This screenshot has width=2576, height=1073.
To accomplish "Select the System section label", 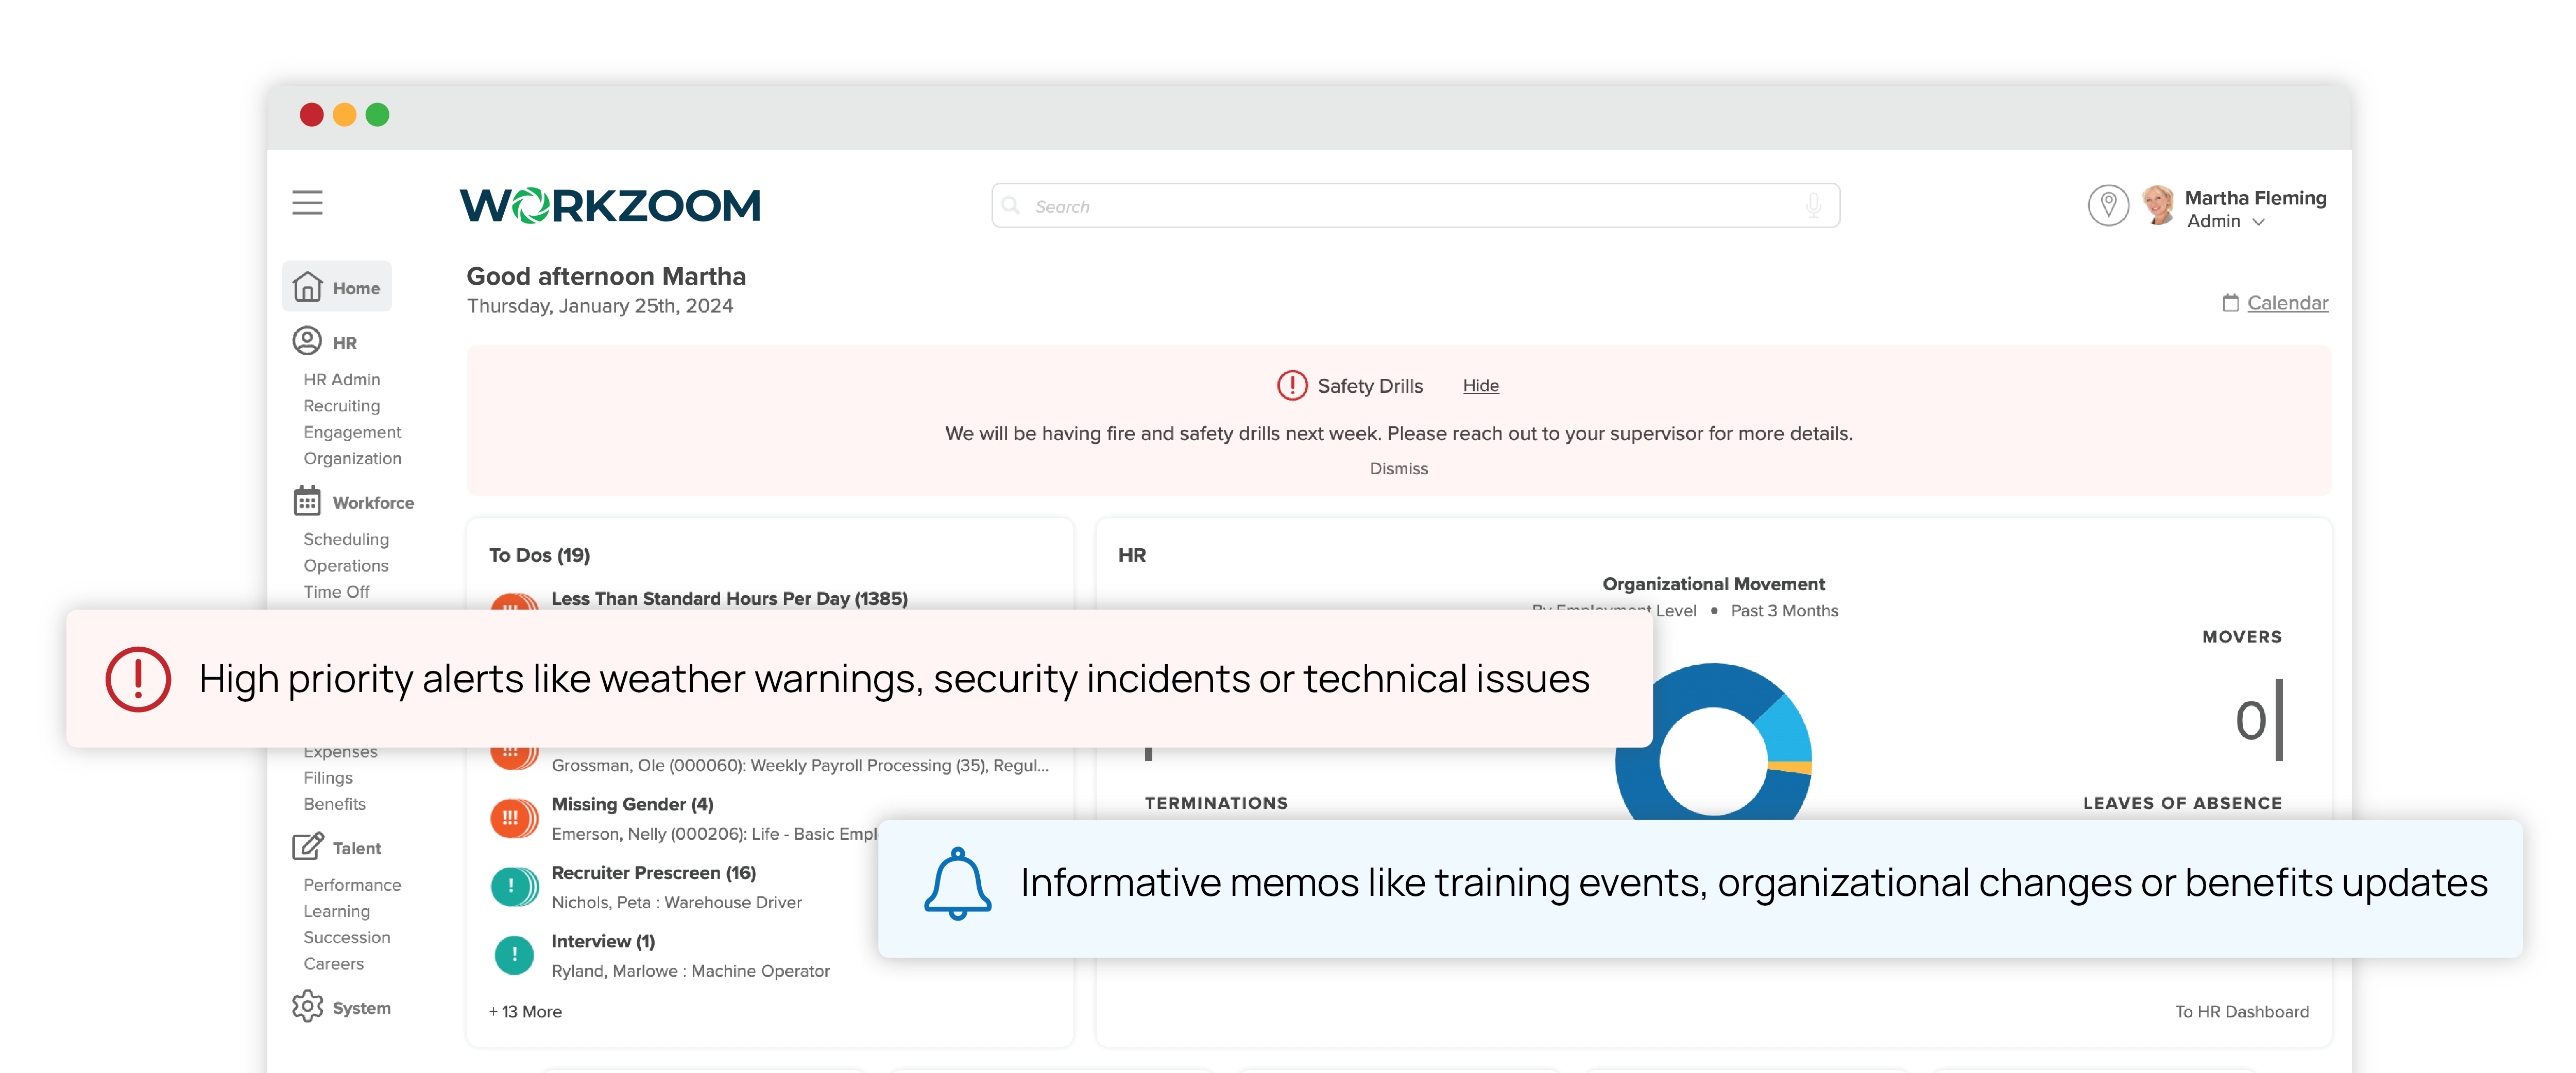I will pyautogui.click(x=361, y=1009).
